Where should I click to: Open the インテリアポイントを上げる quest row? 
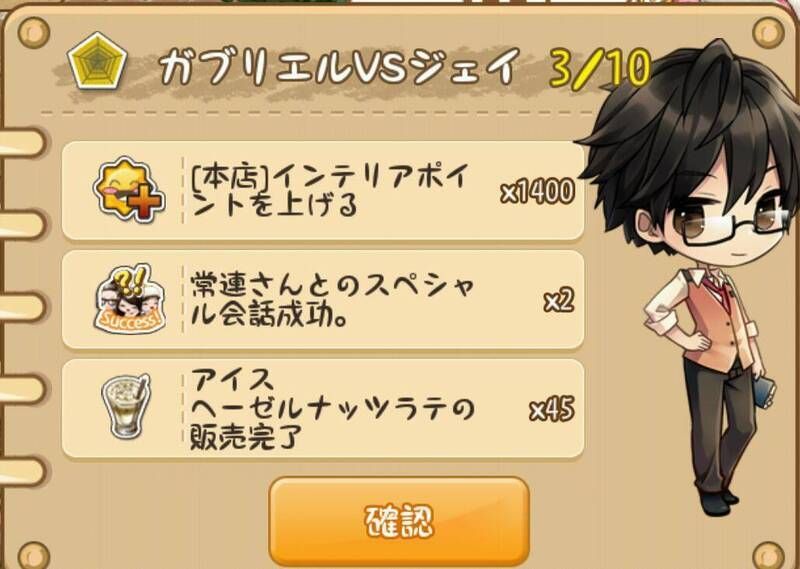click(x=322, y=191)
